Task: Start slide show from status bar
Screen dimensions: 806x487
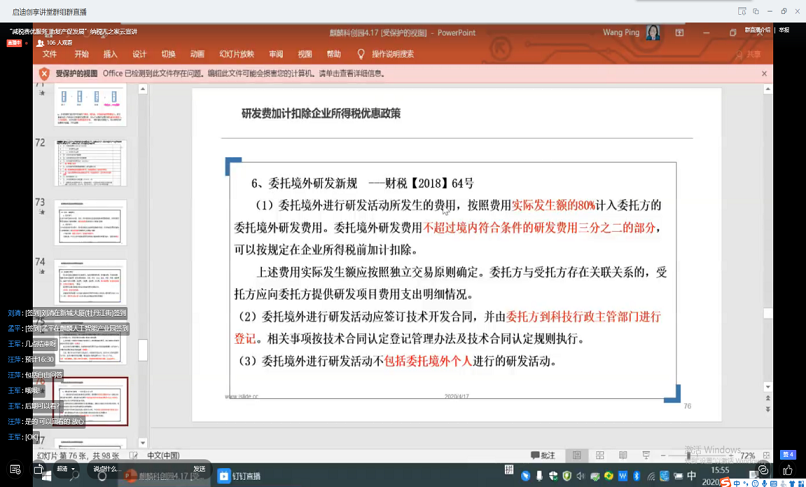Action: [646, 456]
